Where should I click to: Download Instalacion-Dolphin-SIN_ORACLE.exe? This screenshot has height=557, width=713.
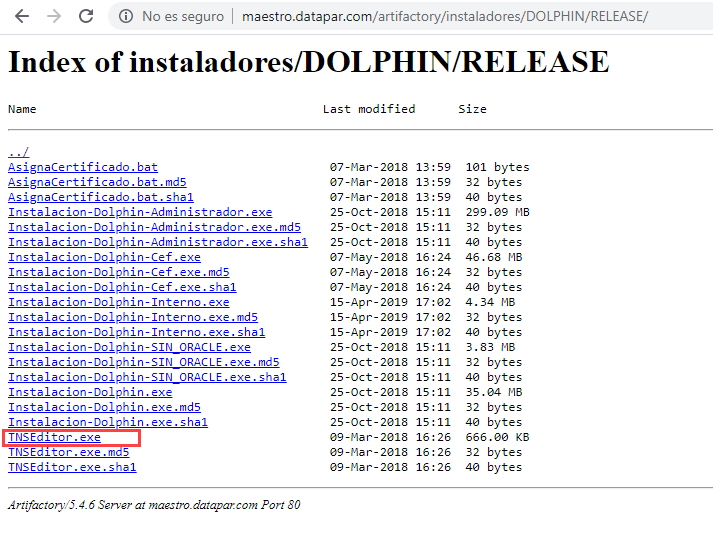pos(129,347)
